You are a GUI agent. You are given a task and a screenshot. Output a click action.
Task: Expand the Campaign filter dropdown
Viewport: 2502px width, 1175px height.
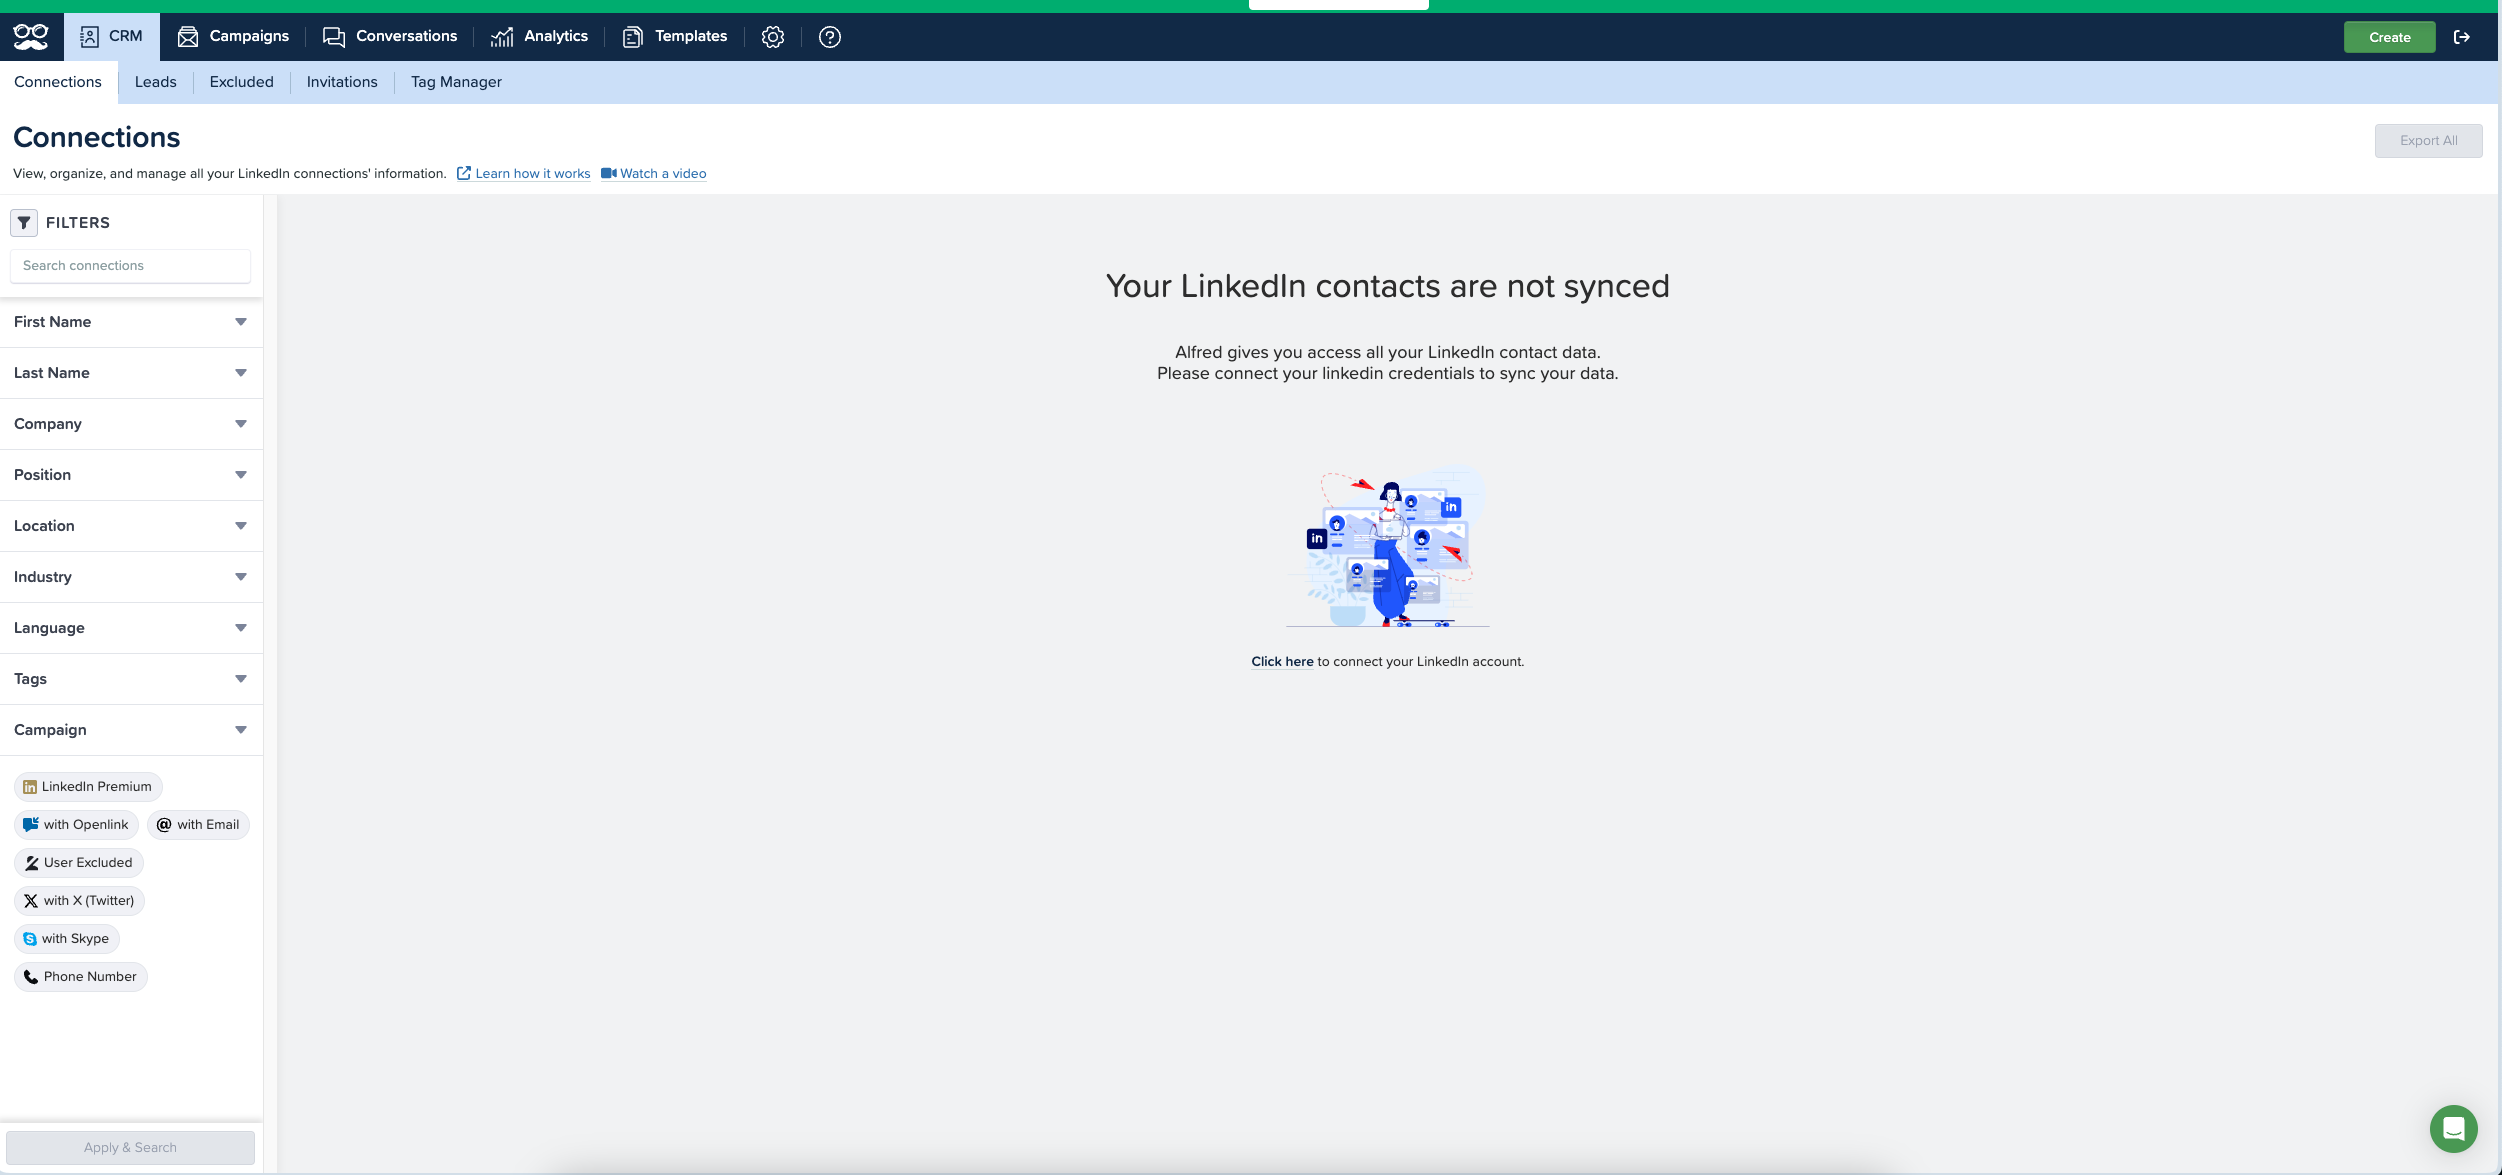click(x=130, y=730)
